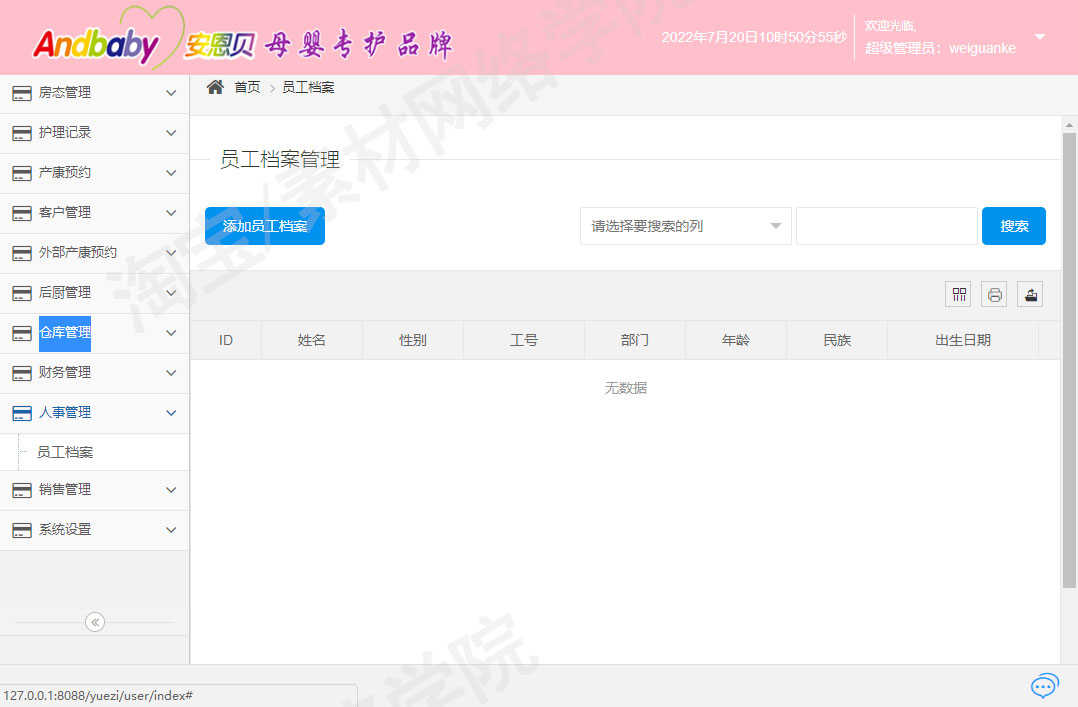Click the 姓名 column header
The image size is (1078, 707).
tap(311, 340)
